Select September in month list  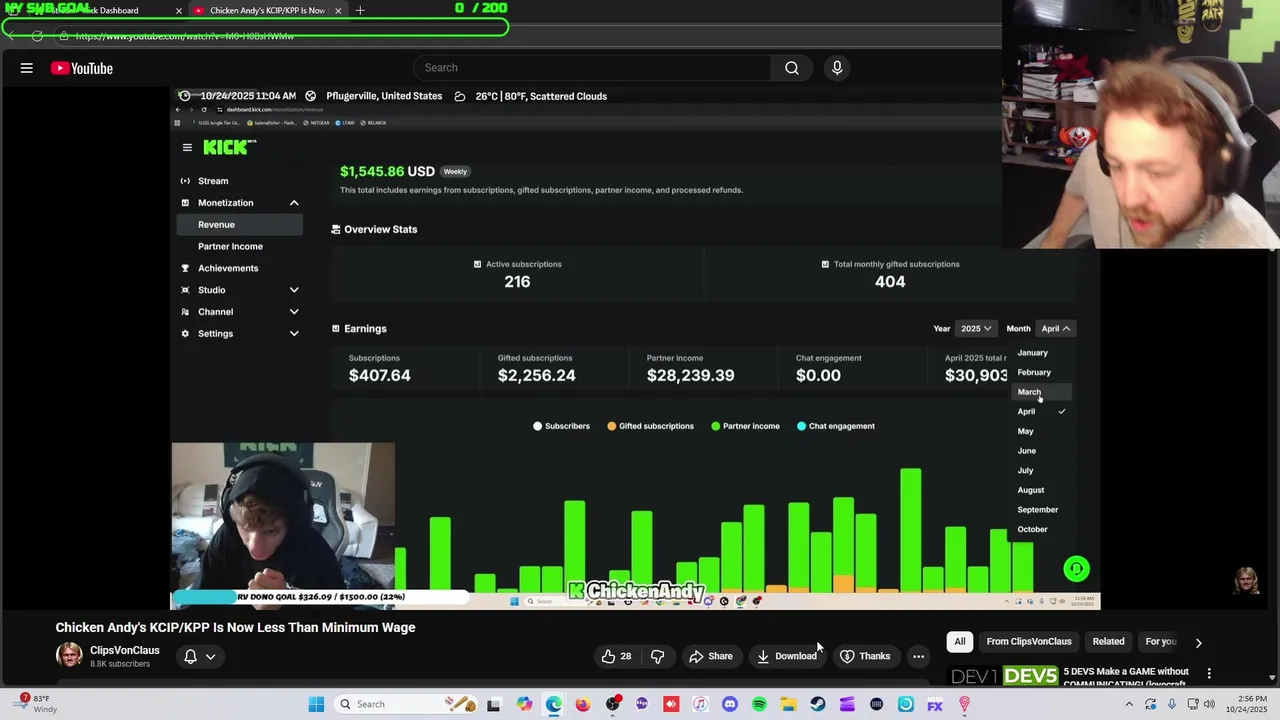1037,510
